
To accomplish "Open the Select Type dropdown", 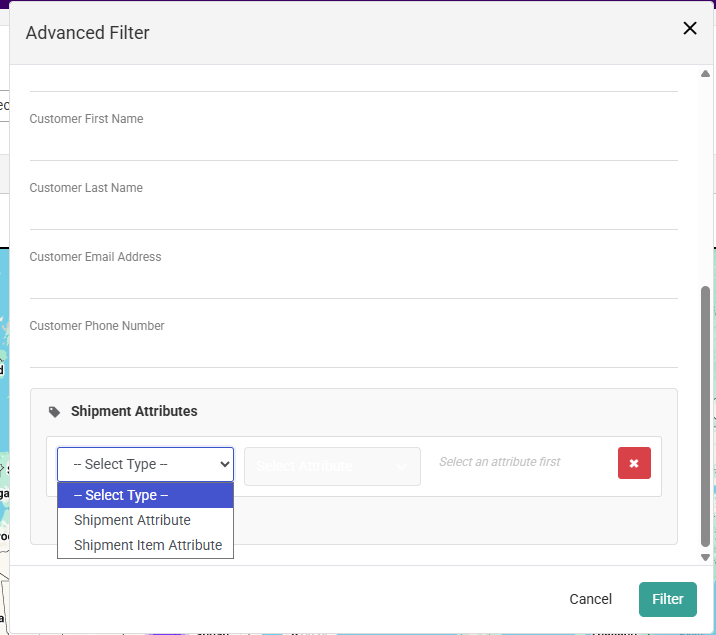I will coord(145,464).
